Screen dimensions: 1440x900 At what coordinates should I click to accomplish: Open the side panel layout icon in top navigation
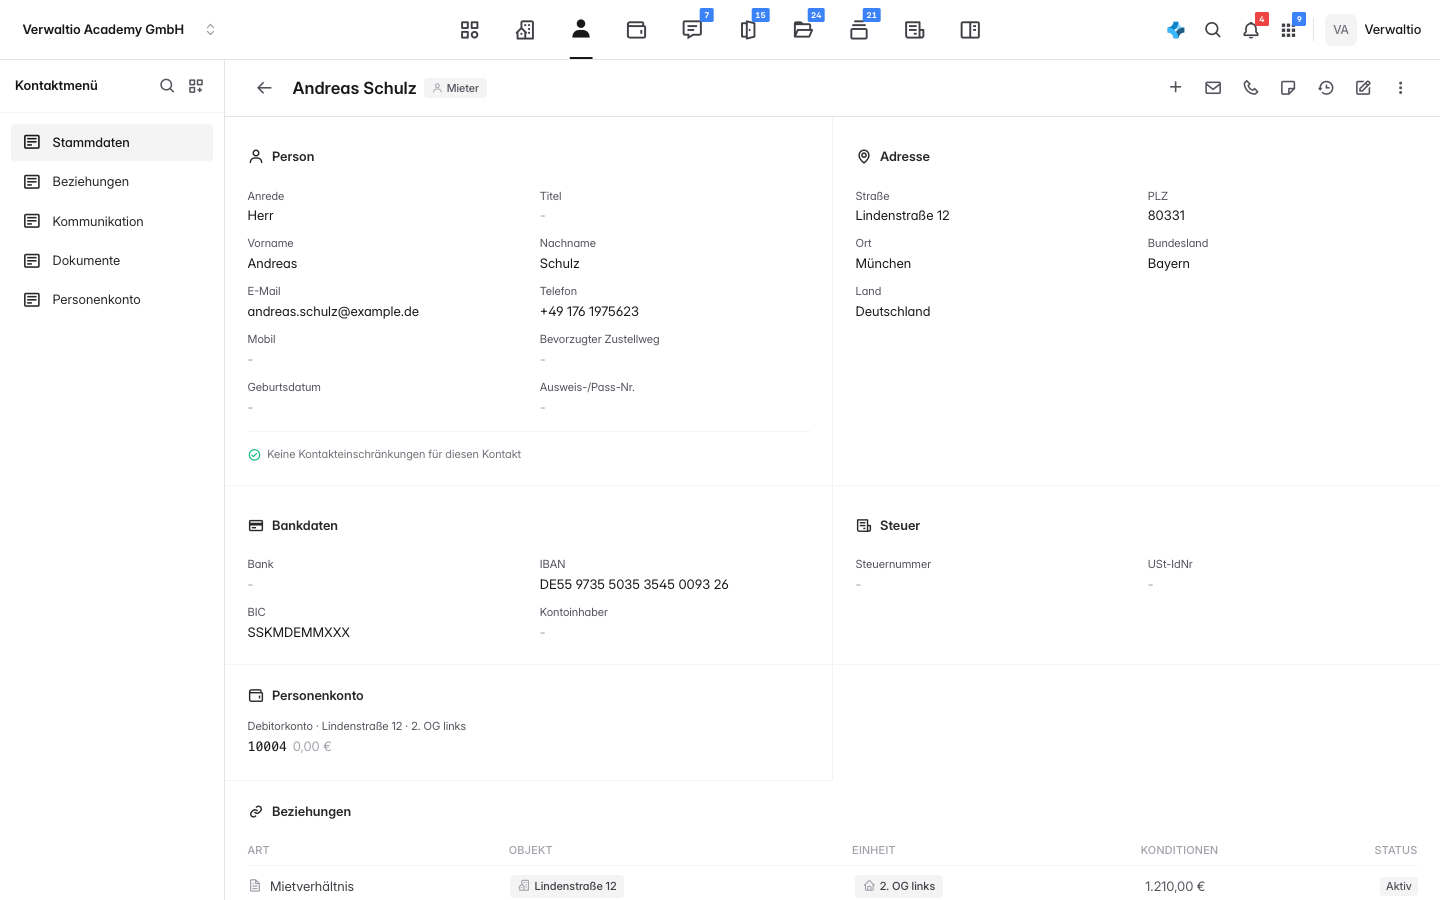970,30
